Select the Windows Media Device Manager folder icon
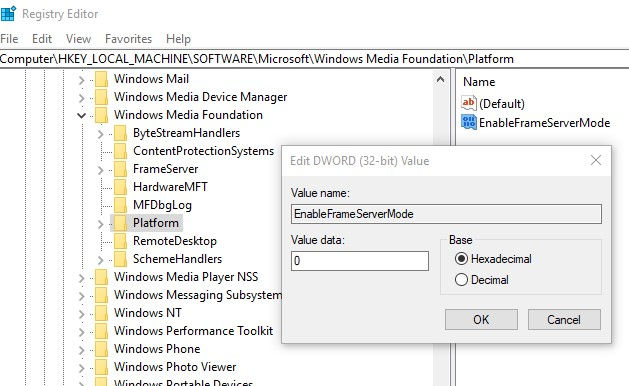The image size is (629, 386). point(101,97)
